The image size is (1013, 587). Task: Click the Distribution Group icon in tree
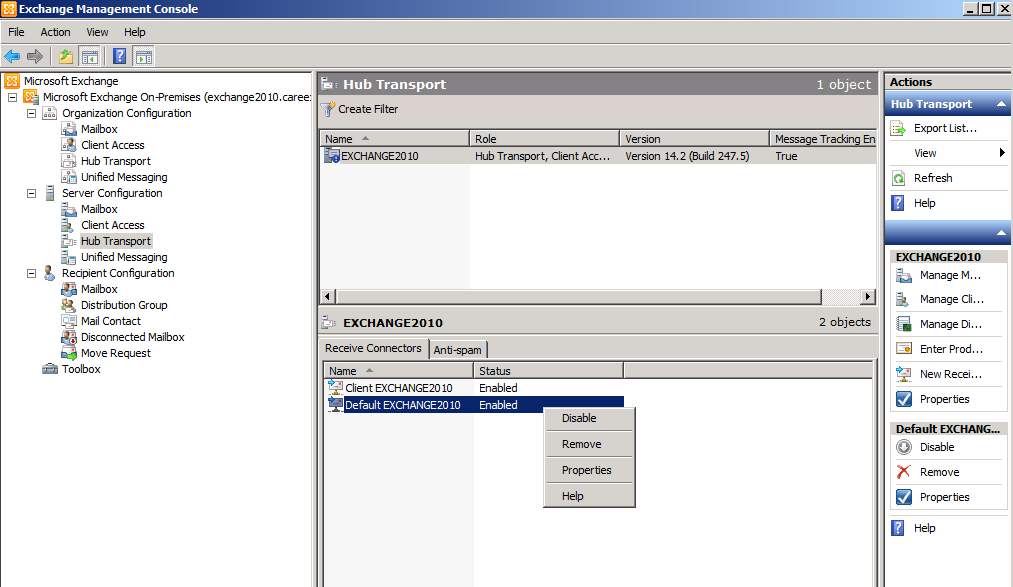pos(68,305)
